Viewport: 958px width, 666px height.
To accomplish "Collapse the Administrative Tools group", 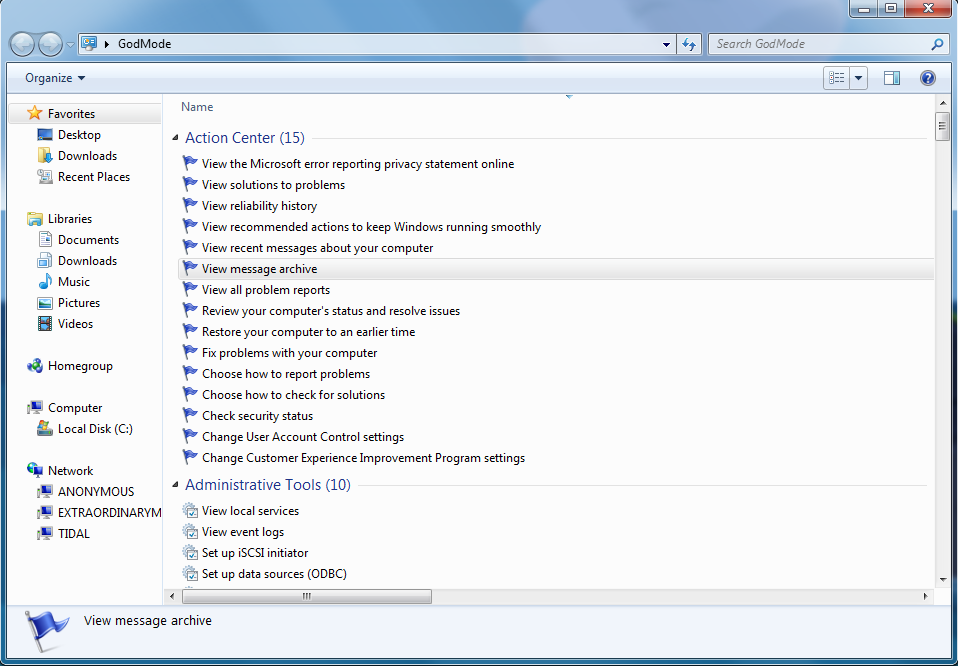I will [175, 485].
